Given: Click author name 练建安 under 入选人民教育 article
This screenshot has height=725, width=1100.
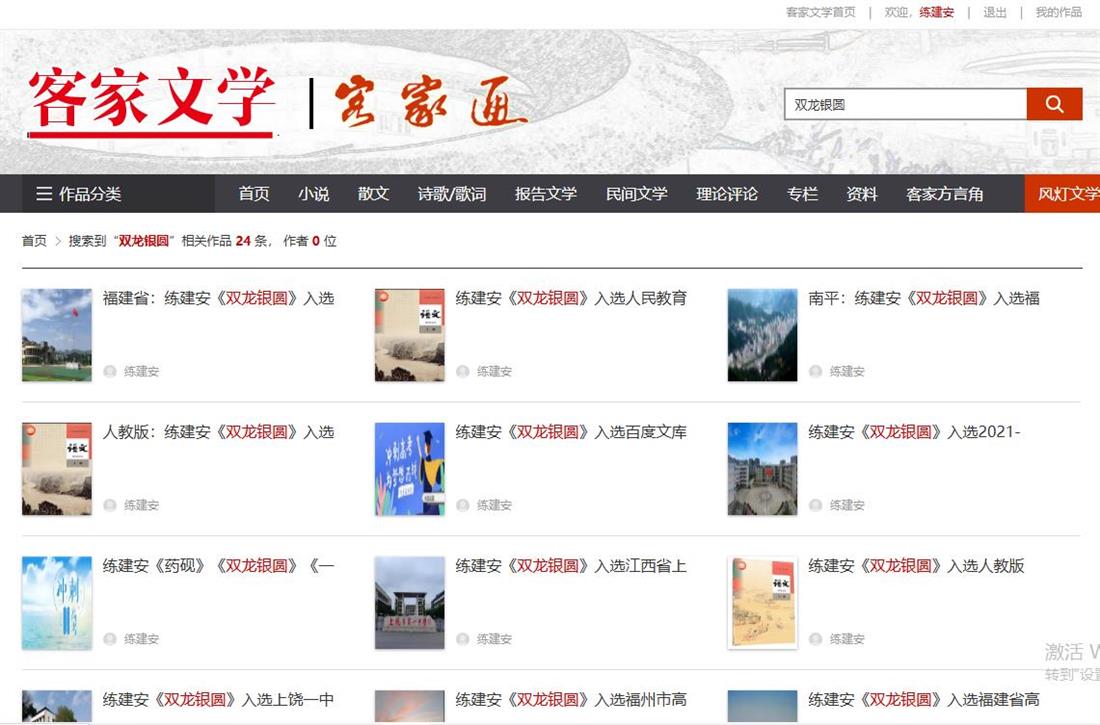Looking at the screenshot, I should [495, 371].
